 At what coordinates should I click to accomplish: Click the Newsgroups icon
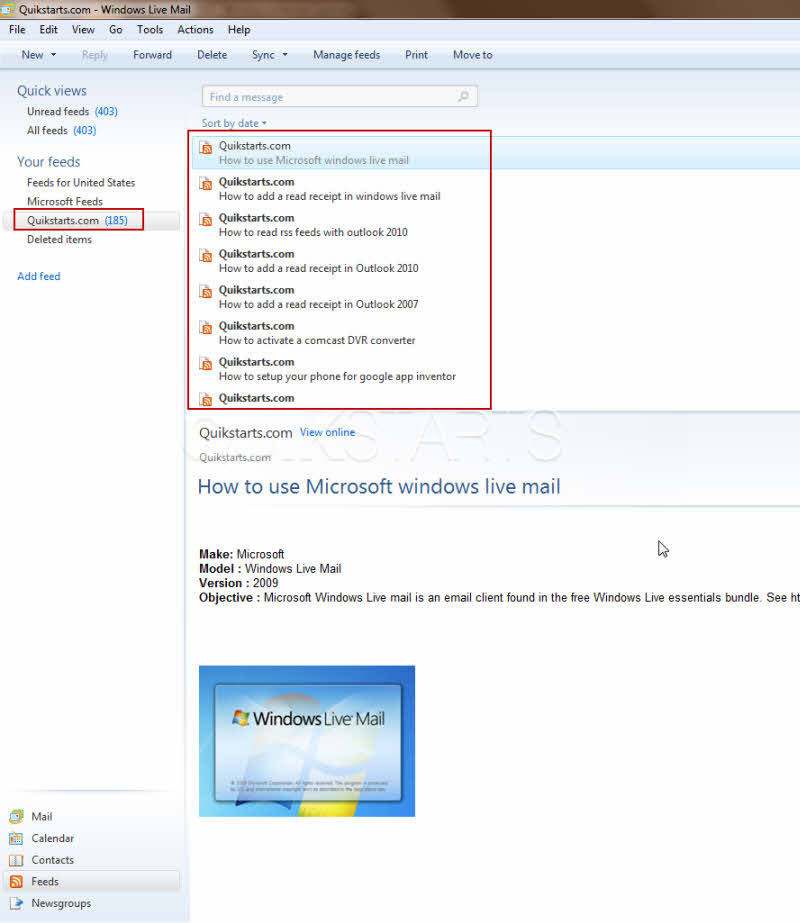click(x=16, y=904)
